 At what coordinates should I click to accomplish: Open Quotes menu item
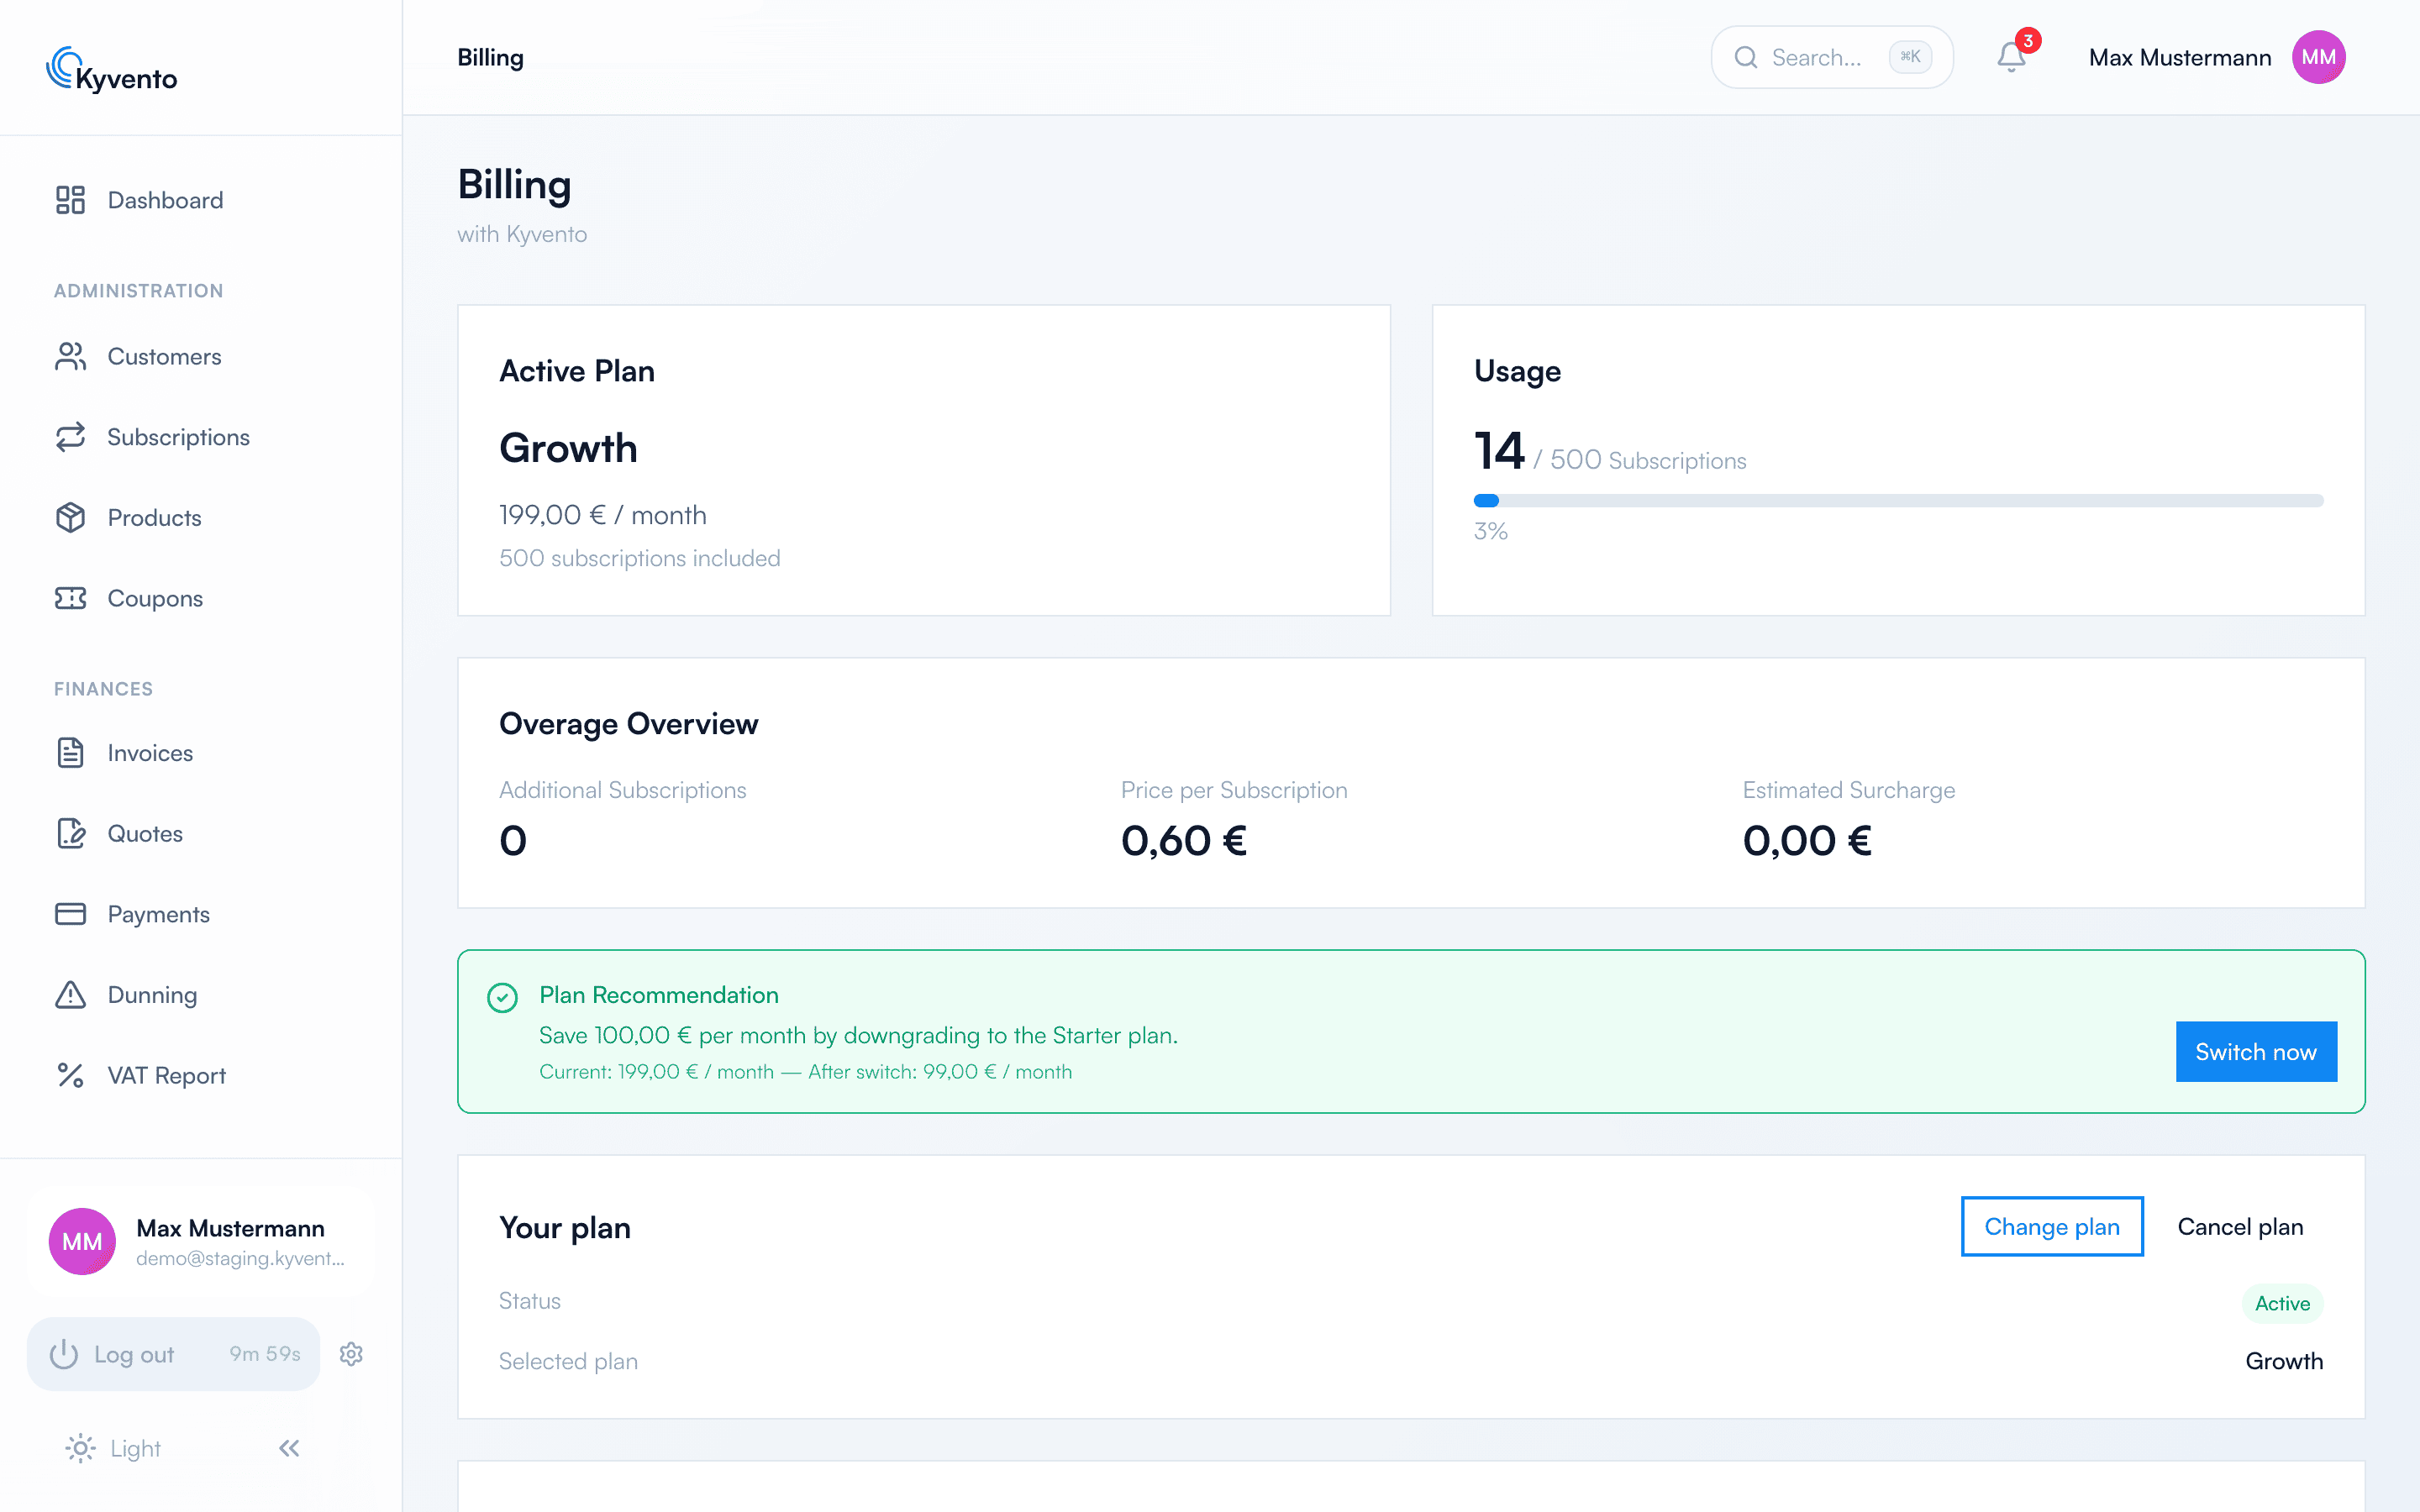click(145, 833)
